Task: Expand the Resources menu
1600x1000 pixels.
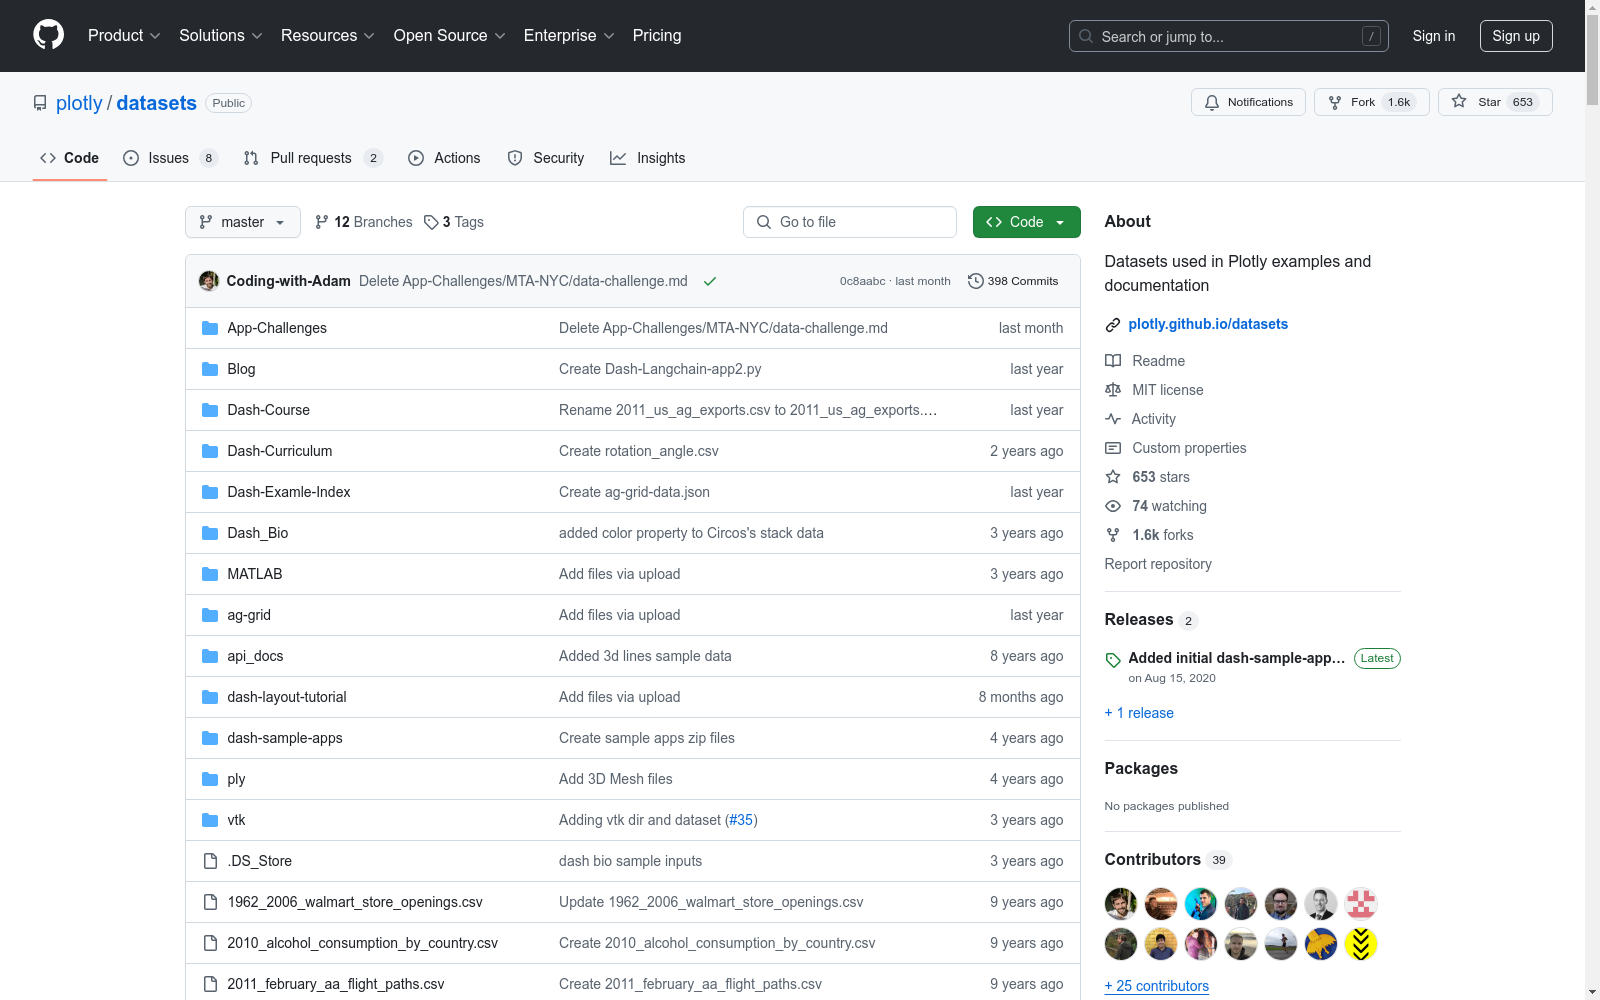Action: tap(328, 35)
